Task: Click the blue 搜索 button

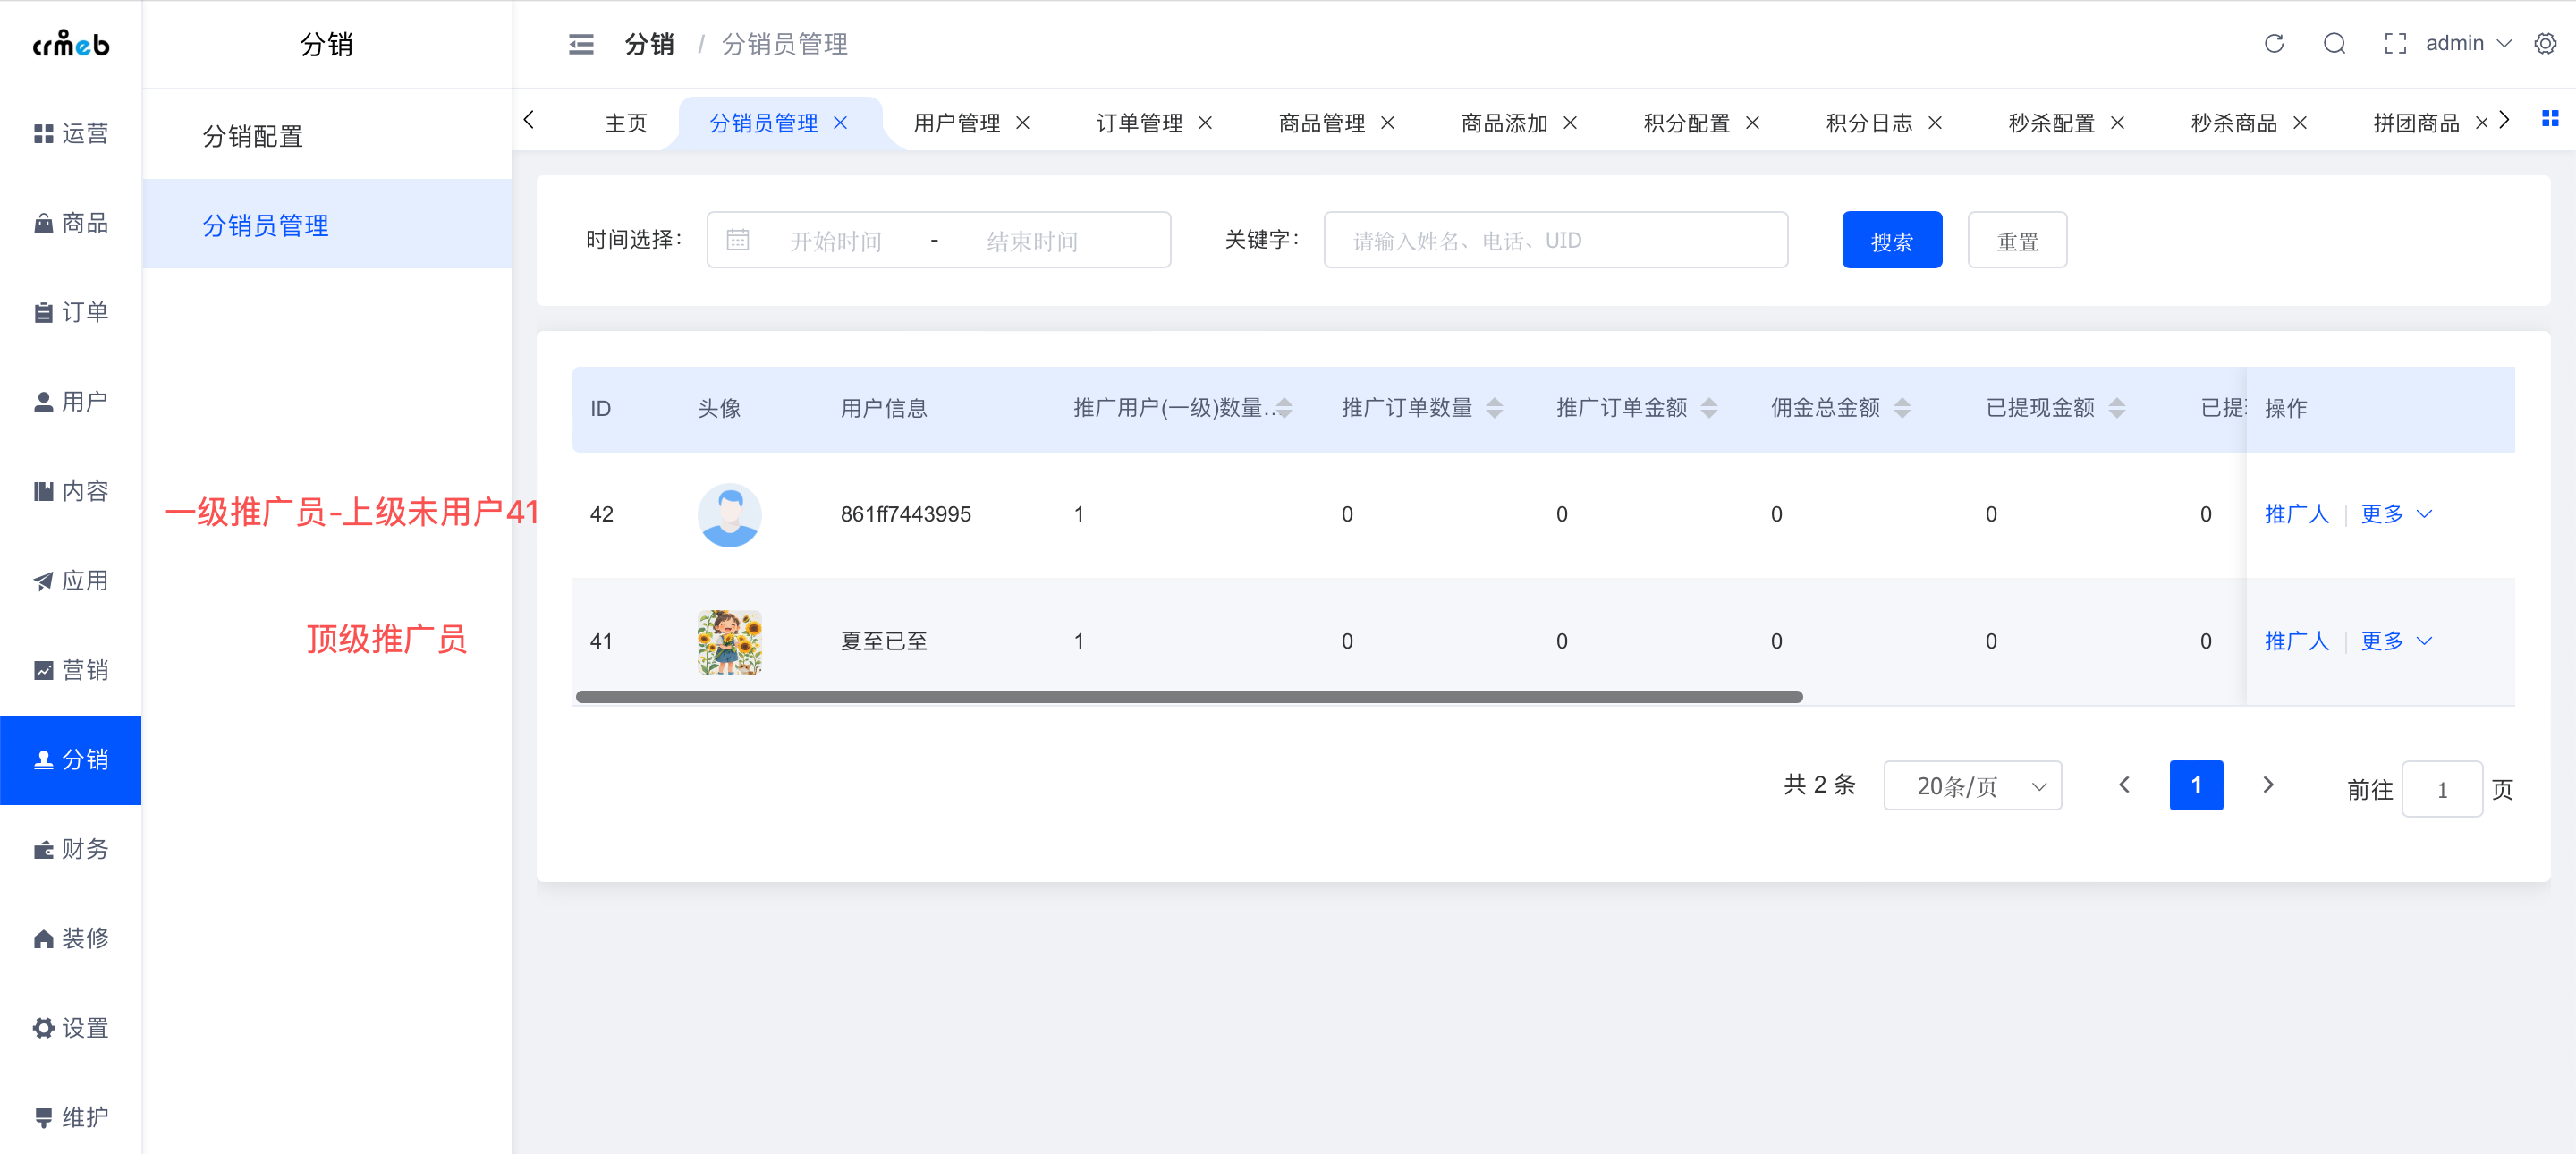Action: pos(1891,240)
